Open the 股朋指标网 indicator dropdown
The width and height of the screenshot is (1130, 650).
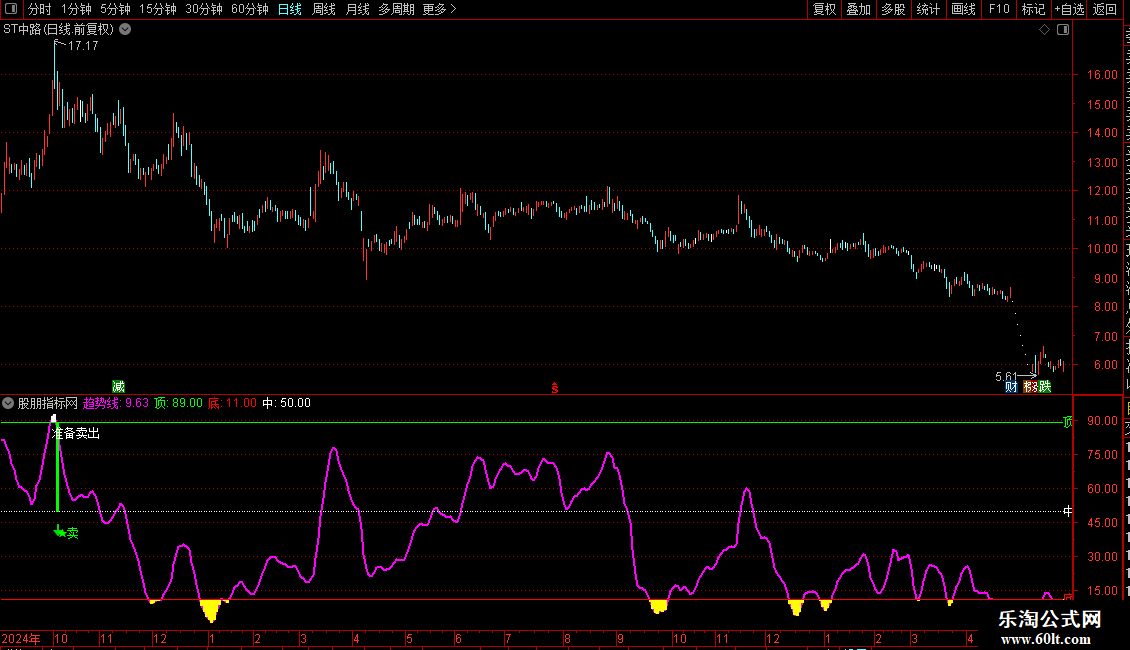coord(8,403)
